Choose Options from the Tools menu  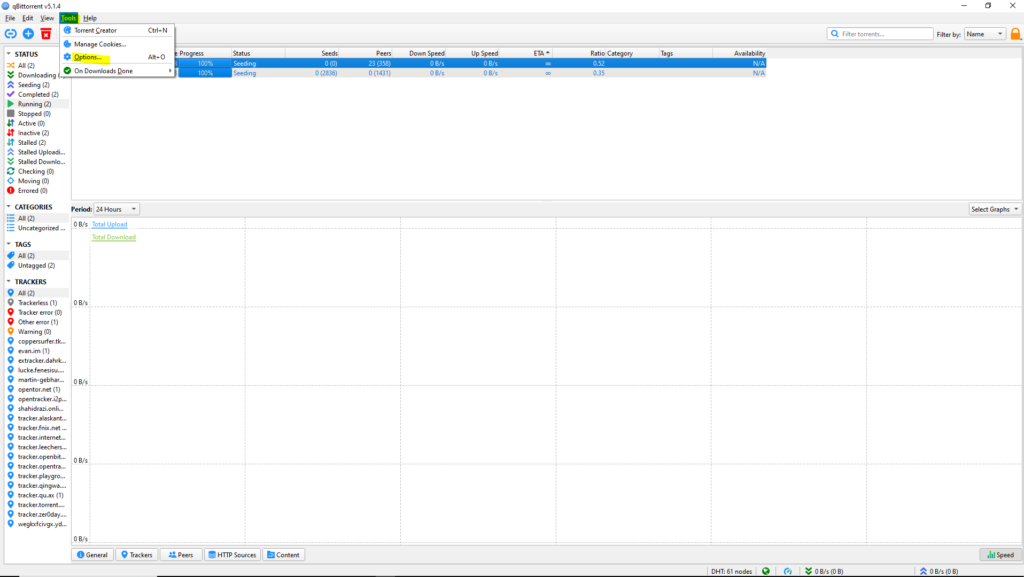click(x=118, y=57)
